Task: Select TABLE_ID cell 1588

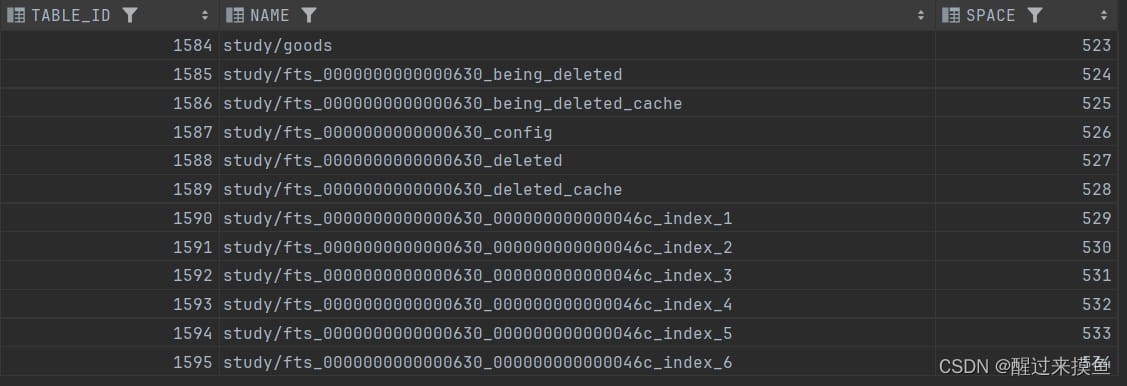Action: [109, 160]
